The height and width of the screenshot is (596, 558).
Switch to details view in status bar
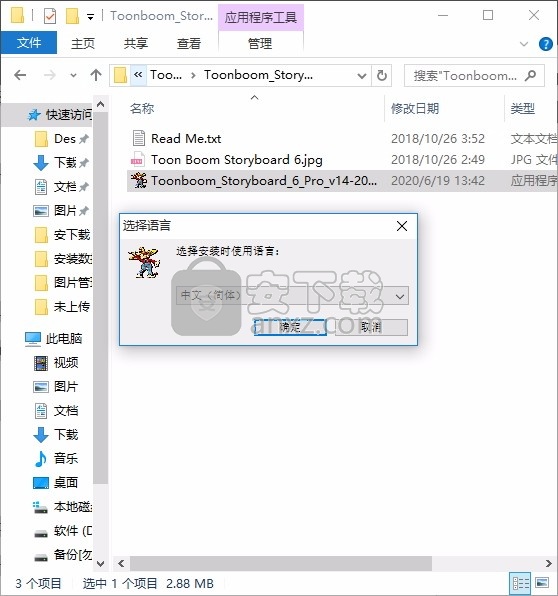tap(520, 583)
